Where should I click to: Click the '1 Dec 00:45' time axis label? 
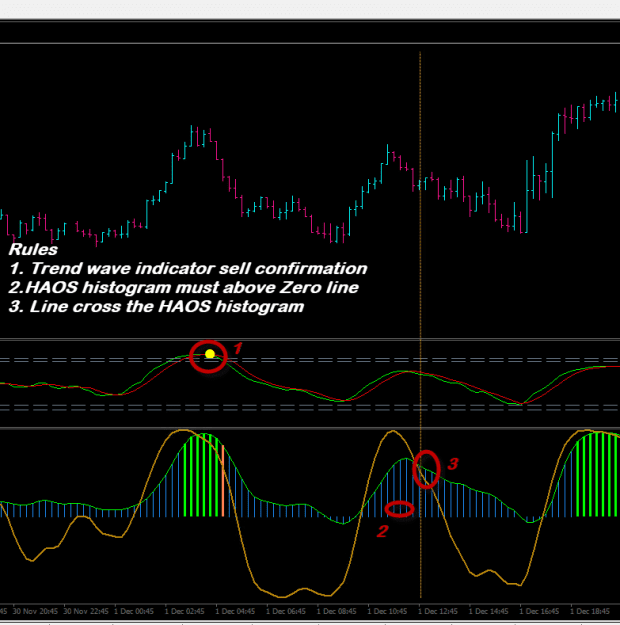pos(134,611)
